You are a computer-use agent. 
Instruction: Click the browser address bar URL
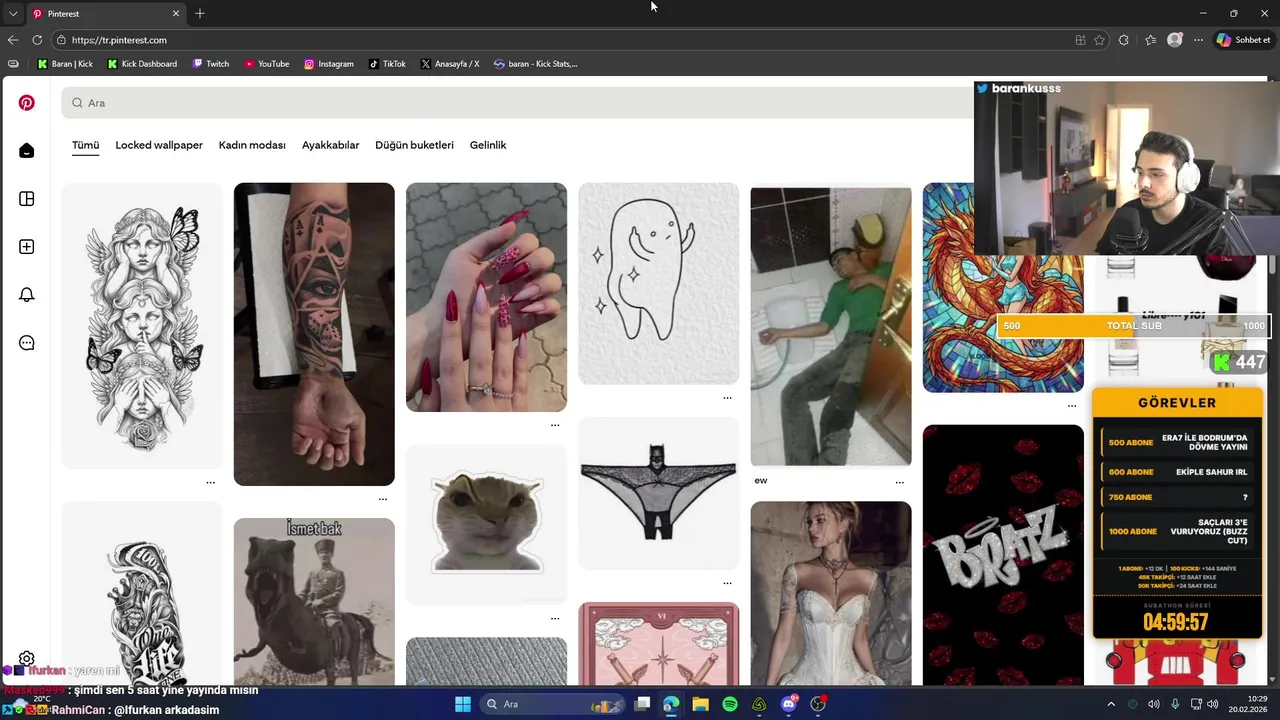tap(119, 40)
